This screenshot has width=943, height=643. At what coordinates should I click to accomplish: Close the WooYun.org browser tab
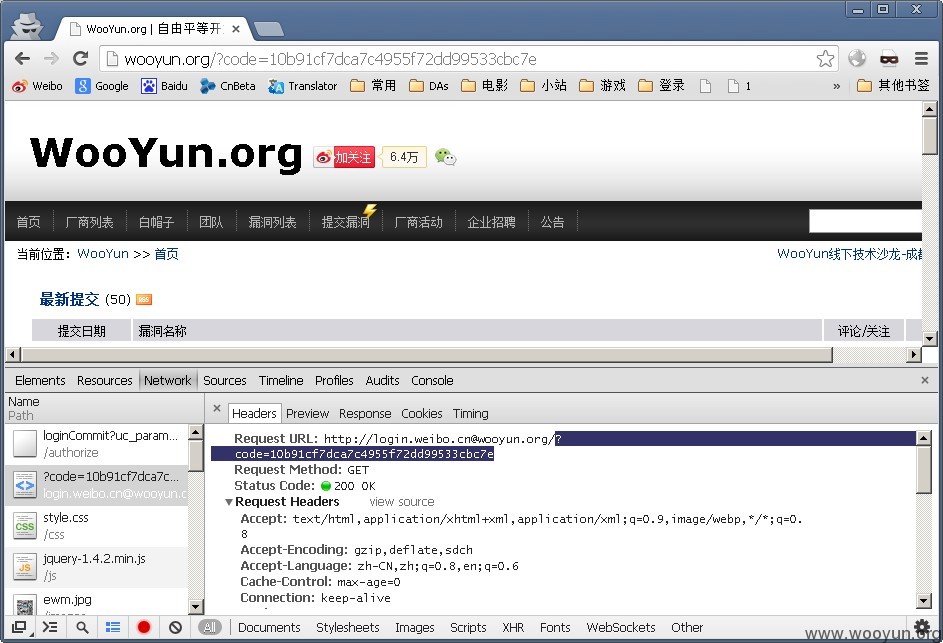coord(236,28)
